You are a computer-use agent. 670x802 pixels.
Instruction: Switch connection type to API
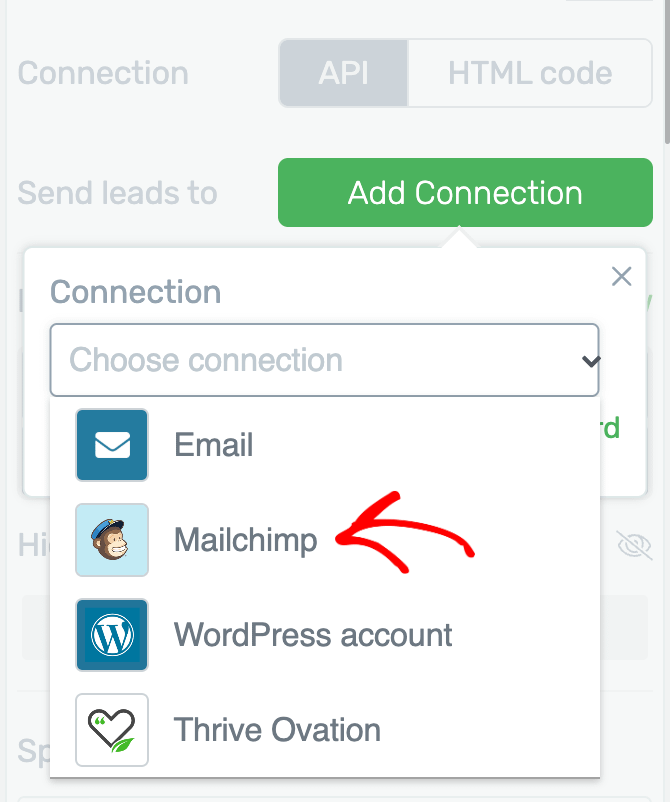pyautogui.click(x=343, y=73)
